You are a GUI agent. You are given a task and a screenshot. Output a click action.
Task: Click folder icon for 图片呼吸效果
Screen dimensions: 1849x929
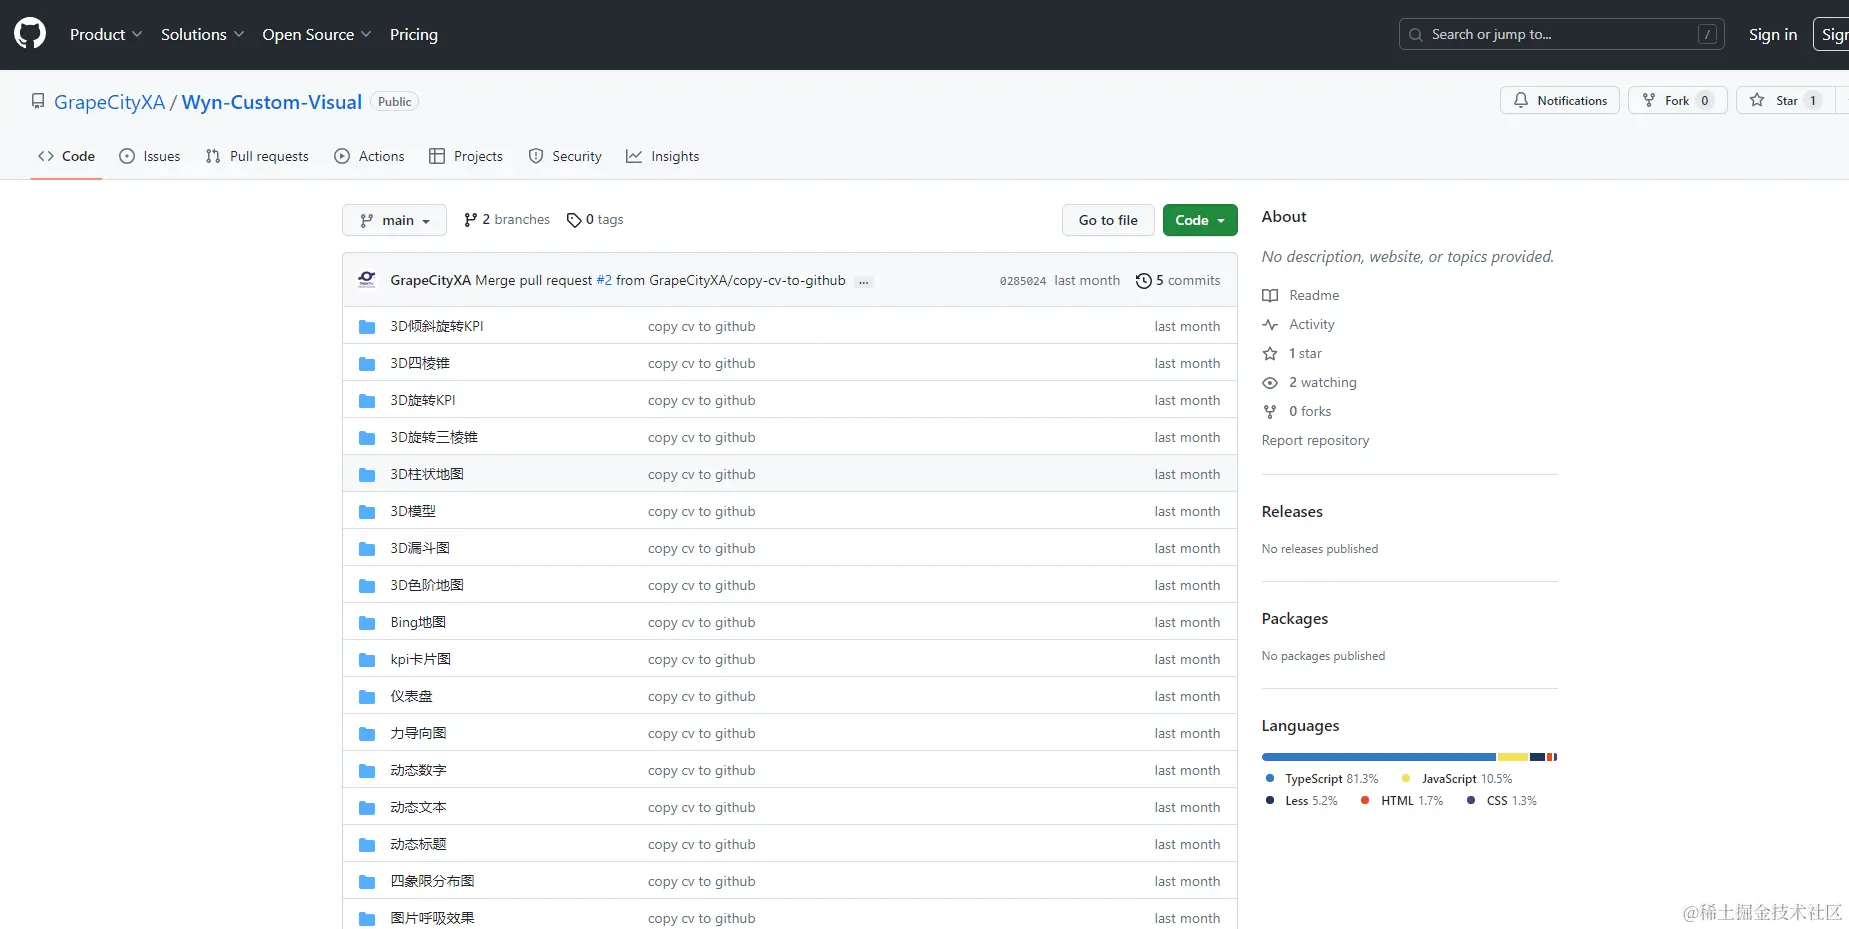(x=367, y=919)
